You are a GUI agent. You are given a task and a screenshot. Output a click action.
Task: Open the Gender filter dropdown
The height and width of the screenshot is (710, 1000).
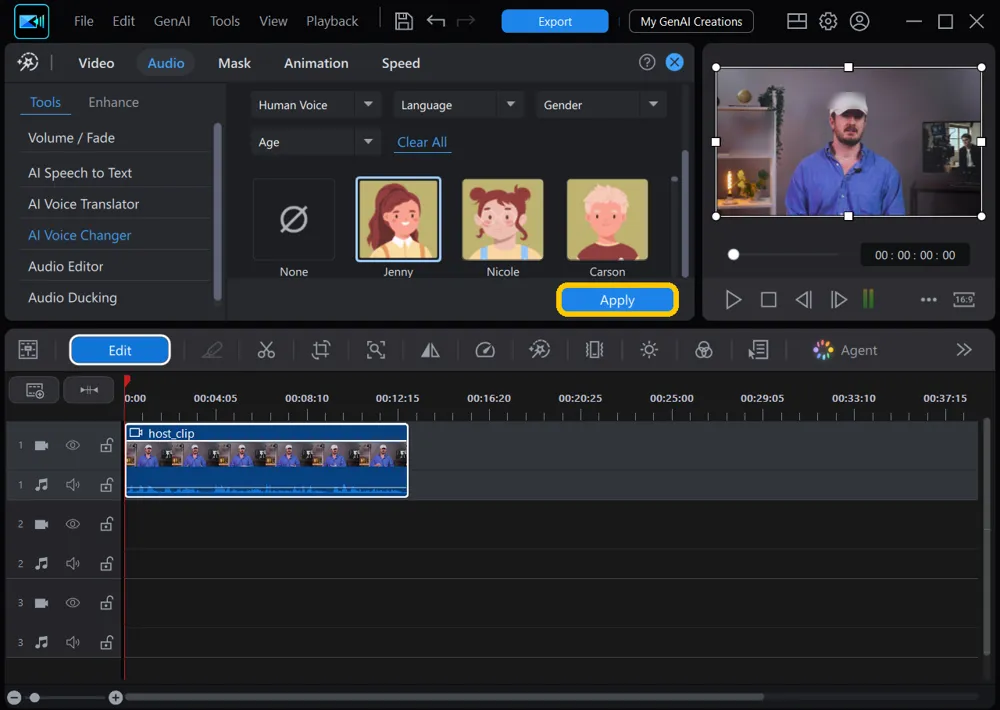[x=601, y=105]
